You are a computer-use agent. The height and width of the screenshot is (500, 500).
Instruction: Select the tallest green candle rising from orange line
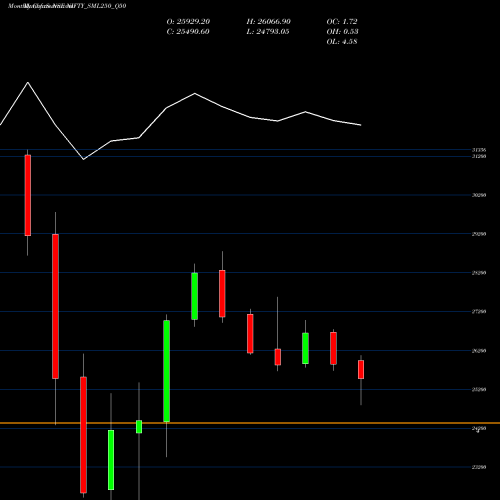click(166, 371)
